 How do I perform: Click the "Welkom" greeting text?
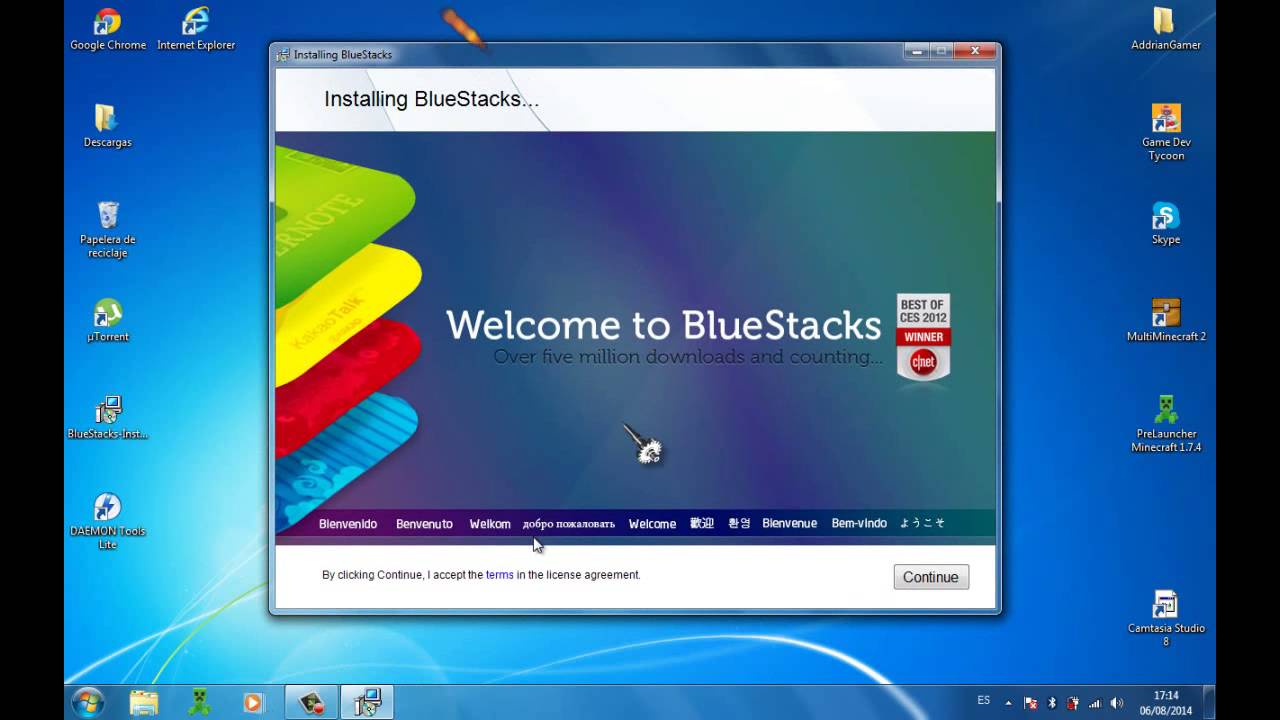point(490,523)
